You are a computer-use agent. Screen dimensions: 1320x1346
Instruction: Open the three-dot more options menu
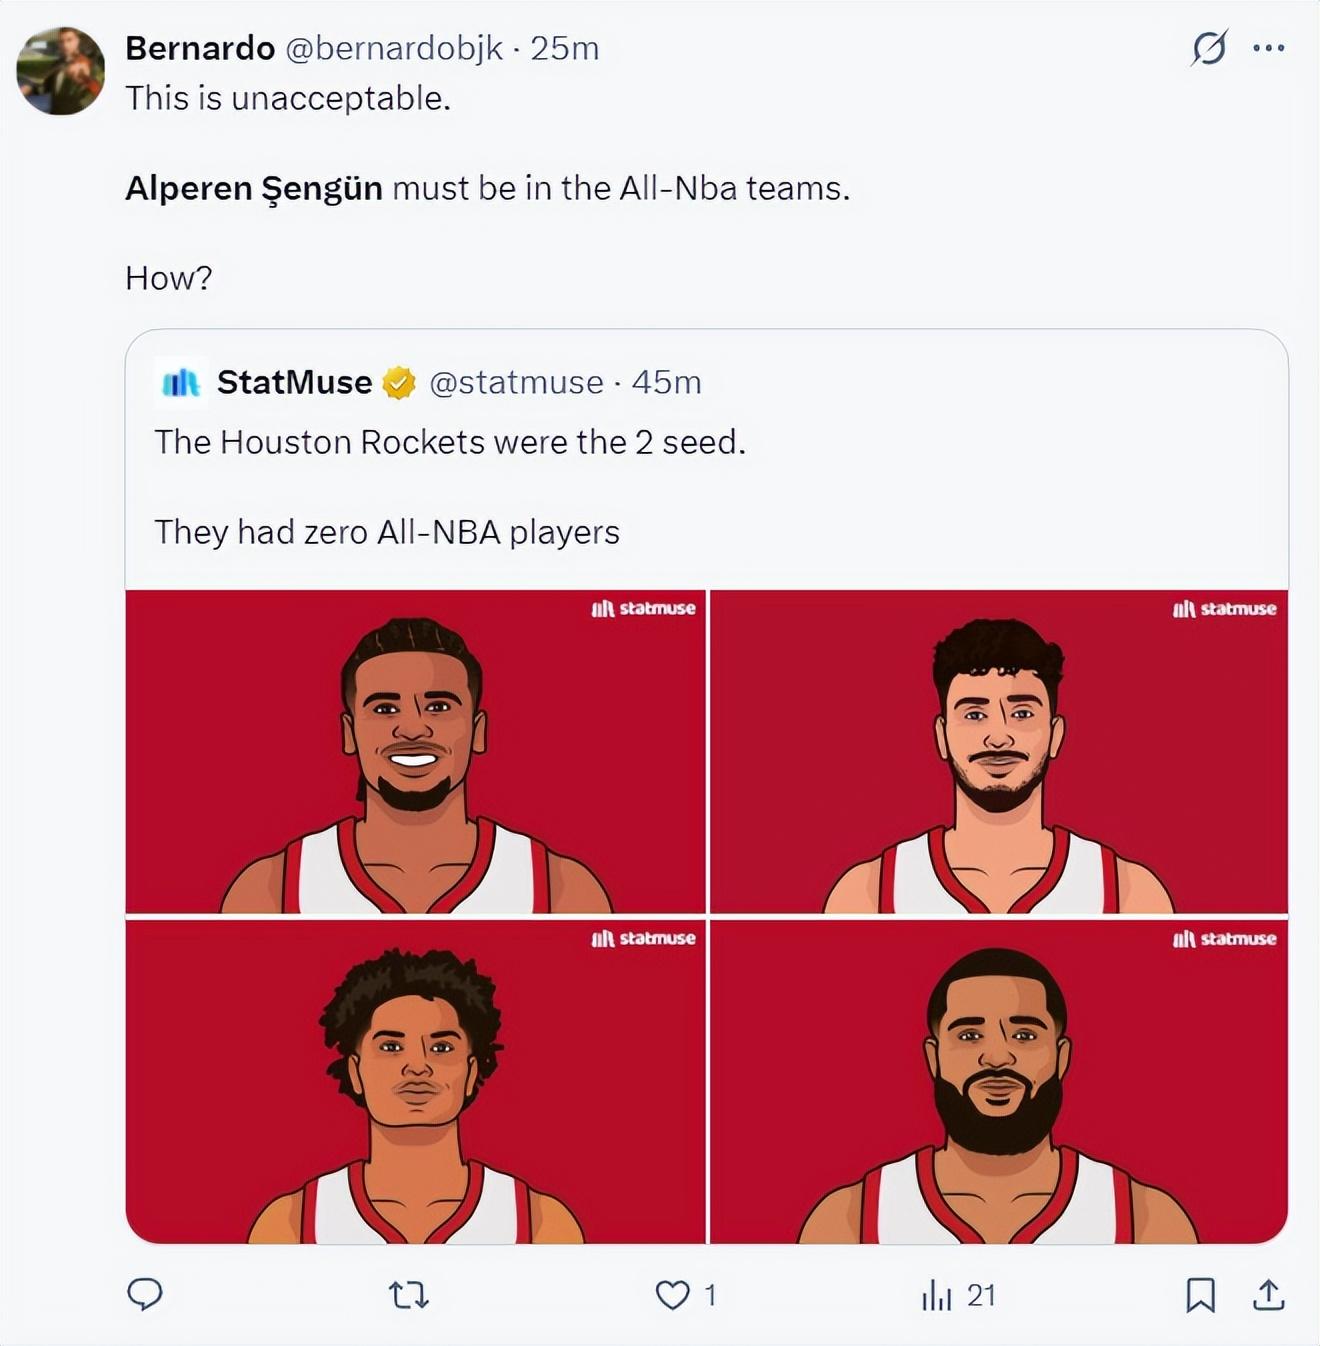(x=1268, y=48)
